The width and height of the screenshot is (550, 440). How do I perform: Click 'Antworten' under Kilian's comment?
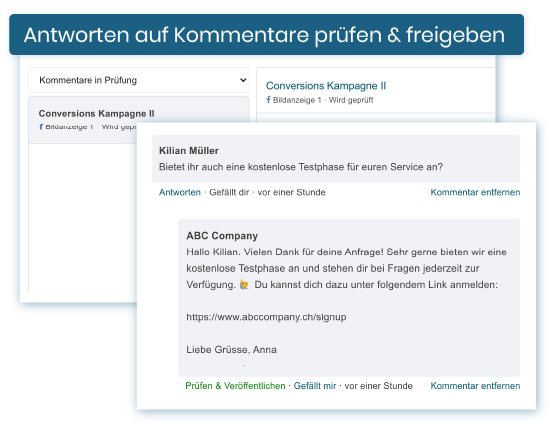(180, 192)
